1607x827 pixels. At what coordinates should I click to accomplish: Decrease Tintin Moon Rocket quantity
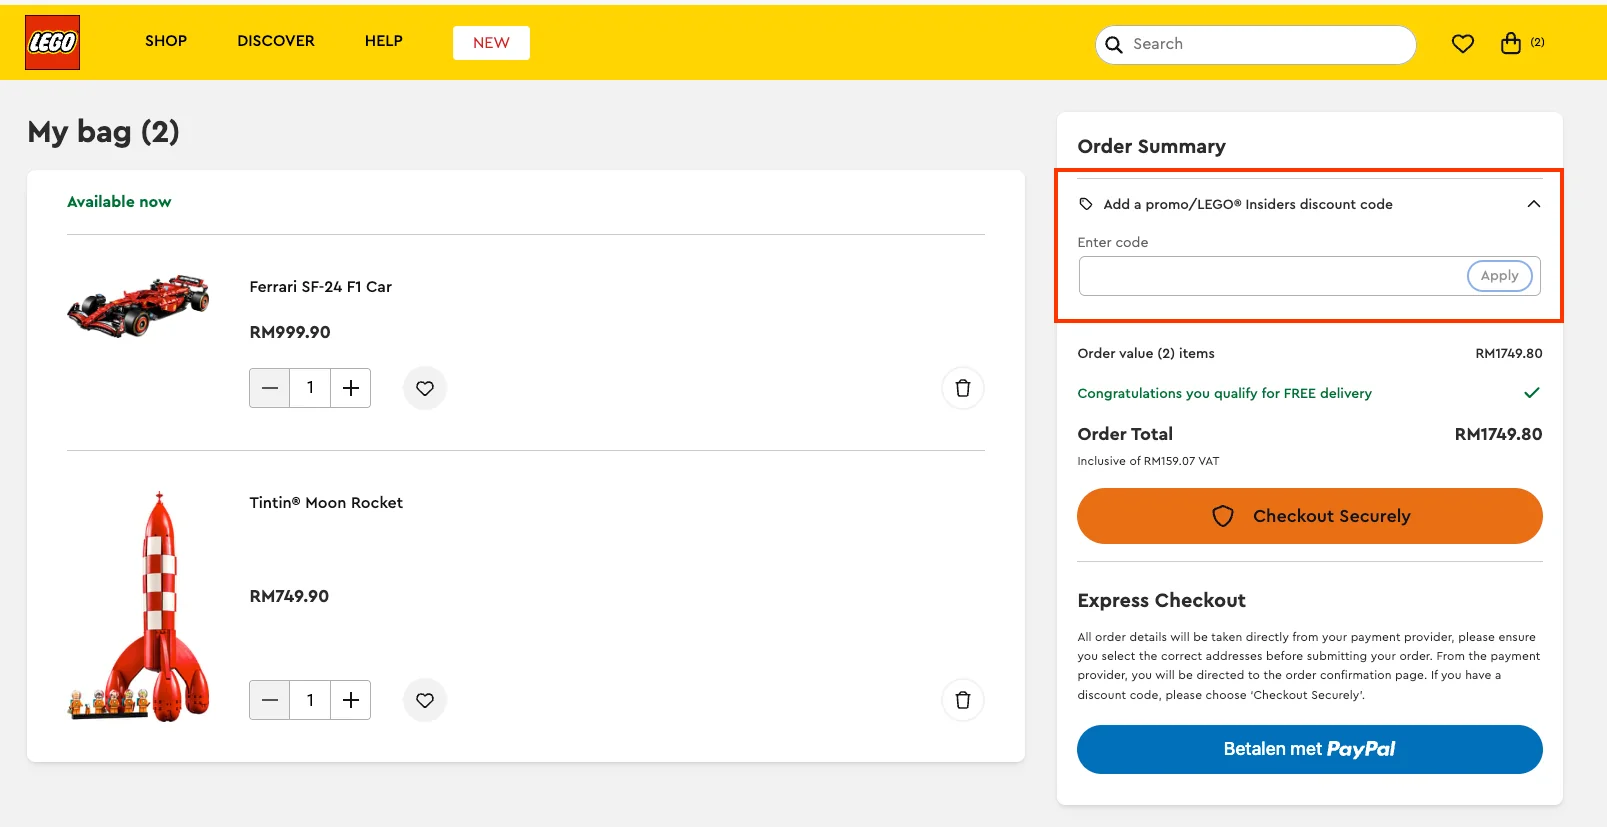[270, 700]
